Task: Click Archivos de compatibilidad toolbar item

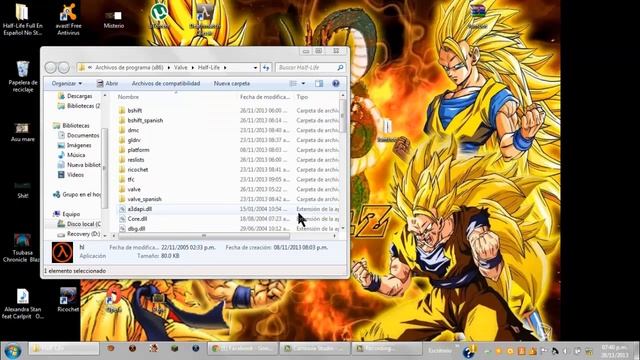Action: tap(166, 83)
